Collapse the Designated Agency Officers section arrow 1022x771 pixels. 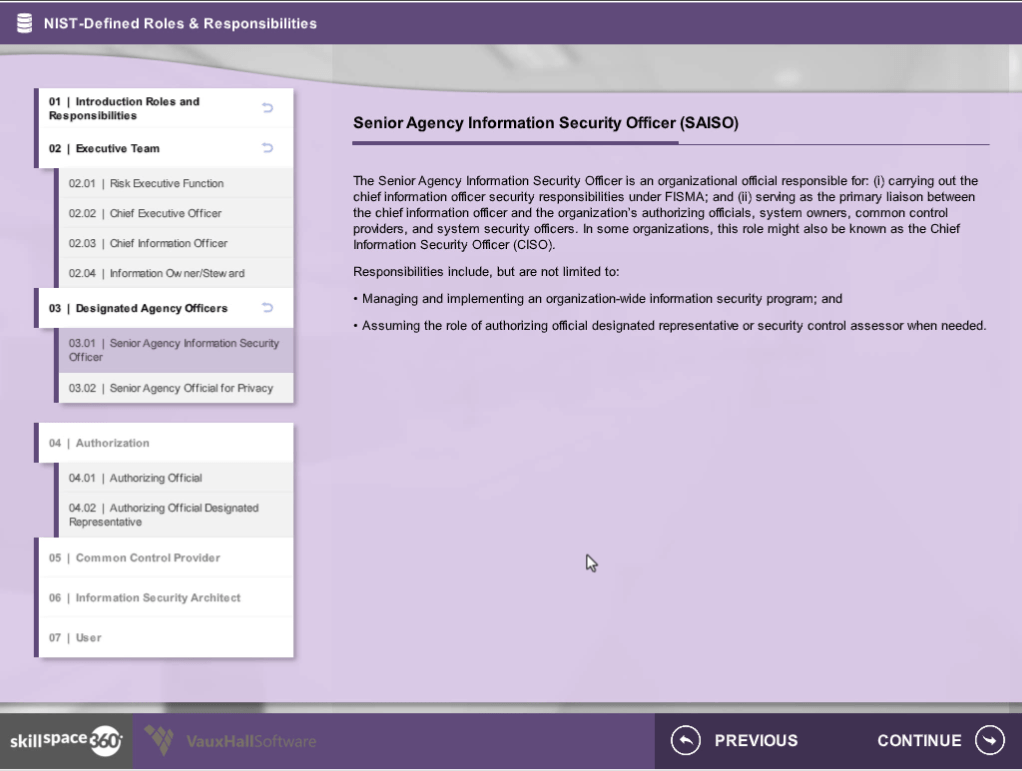[267, 308]
